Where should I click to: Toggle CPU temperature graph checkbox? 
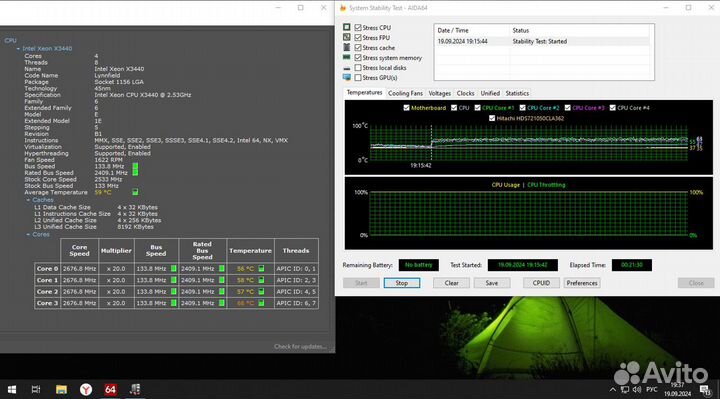[454, 108]
